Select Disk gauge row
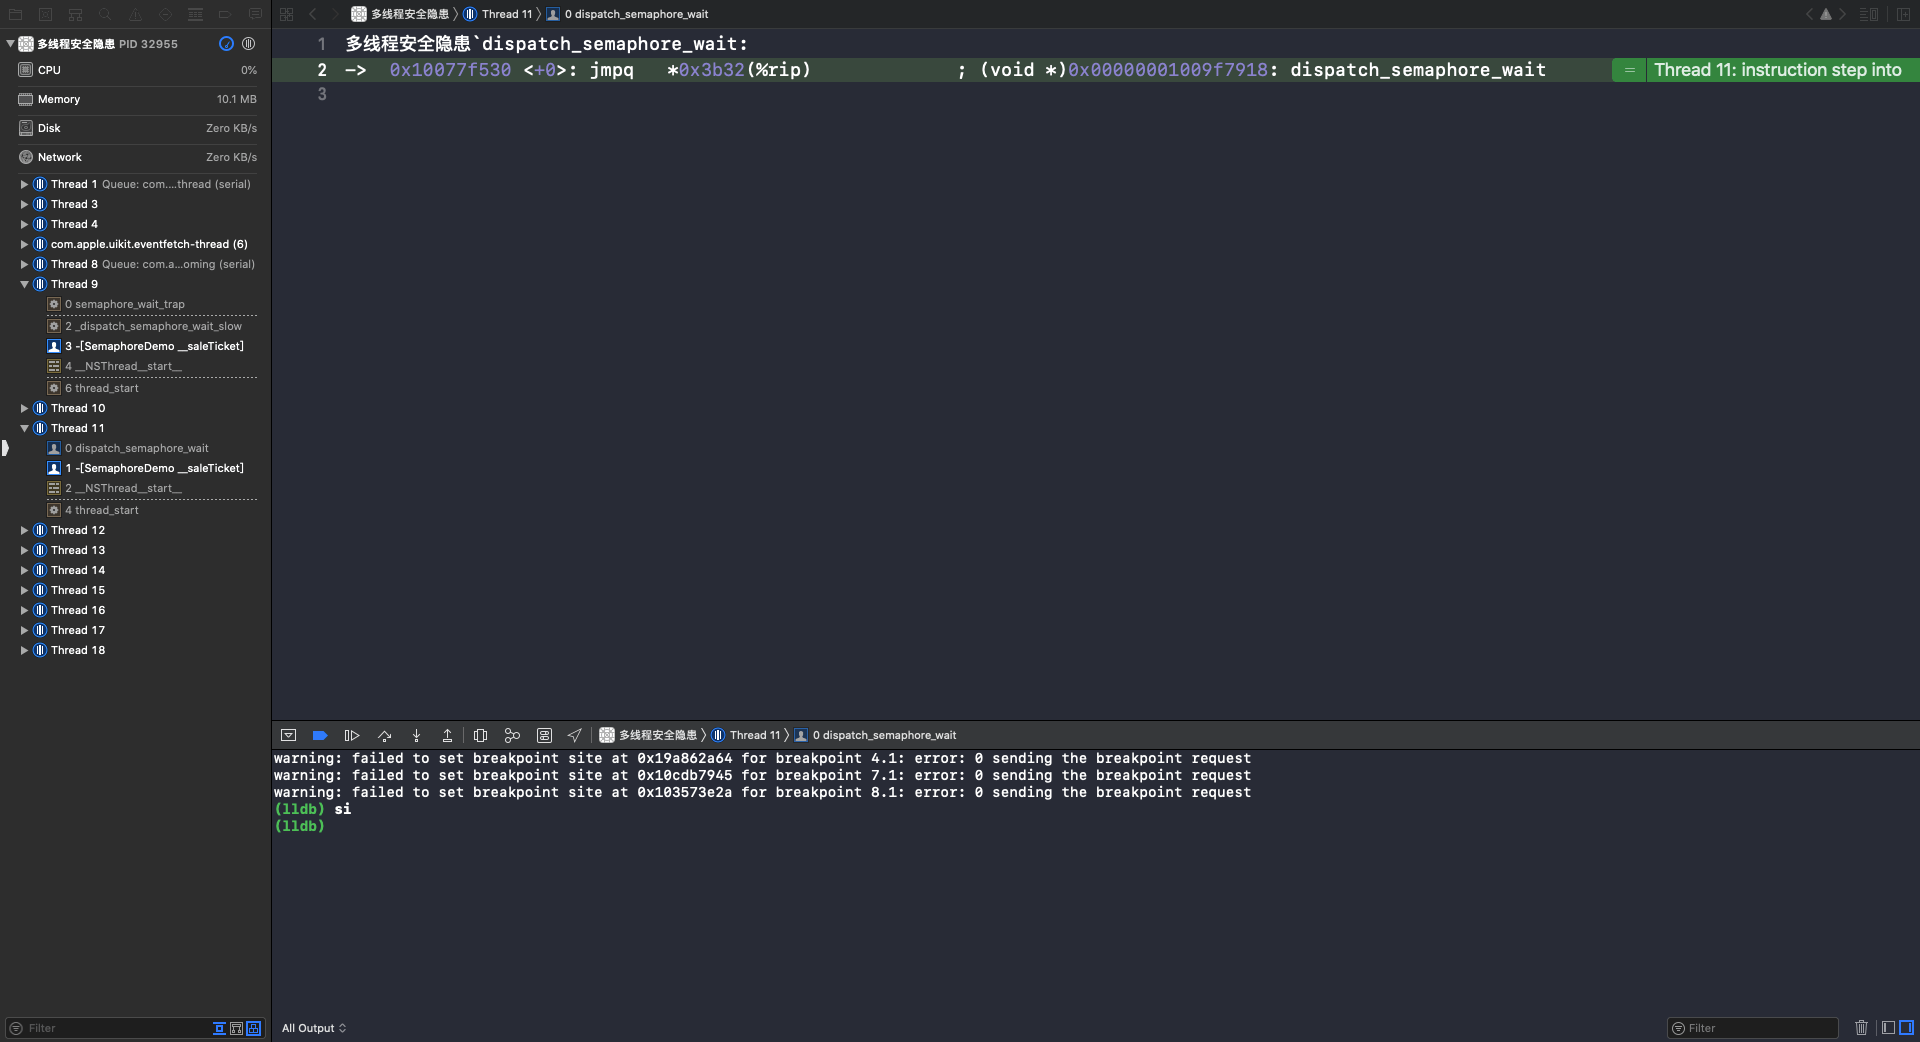Image resolution: width=1920 pixels, height=1042 pixels. [136, 128]
